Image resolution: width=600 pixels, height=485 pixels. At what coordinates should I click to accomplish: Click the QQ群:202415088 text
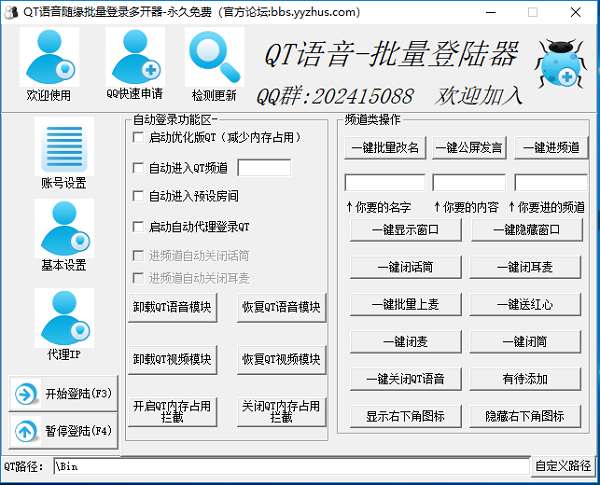tap(335, 96)
